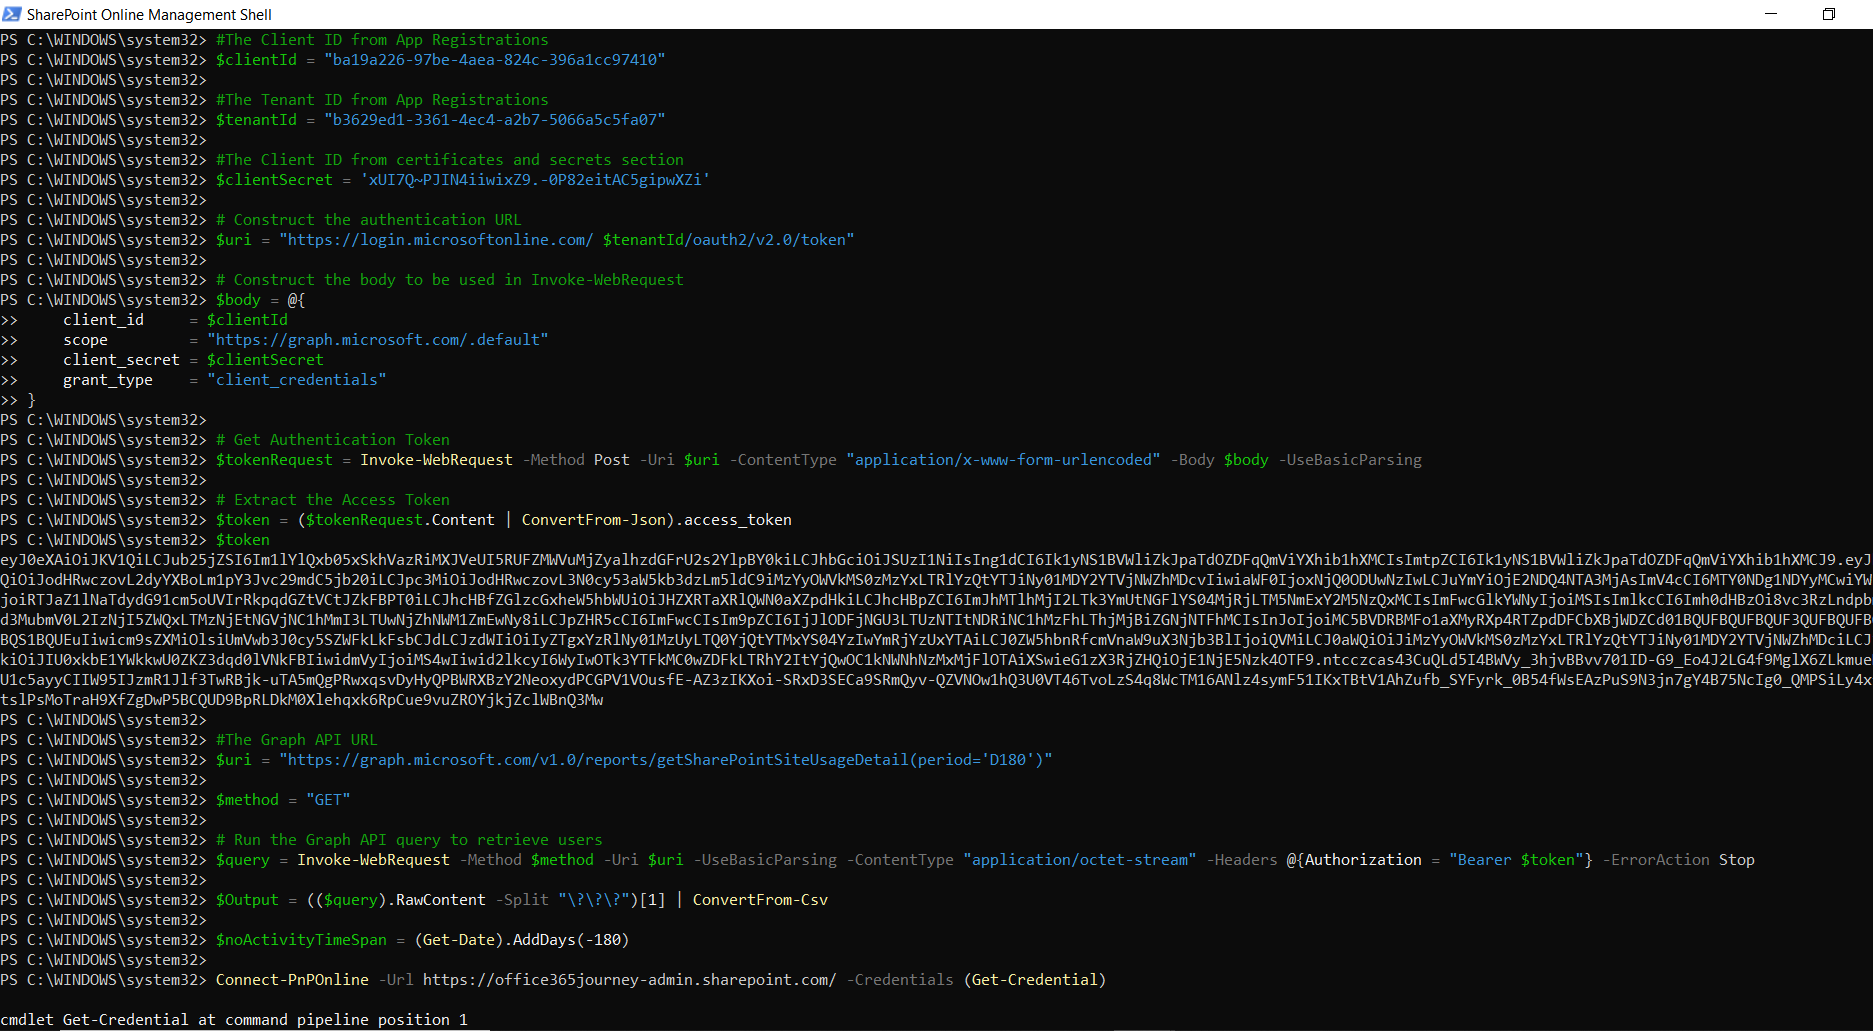Click the "GET" method string
The image size is (1873, 1031).
tap(328, 800)
